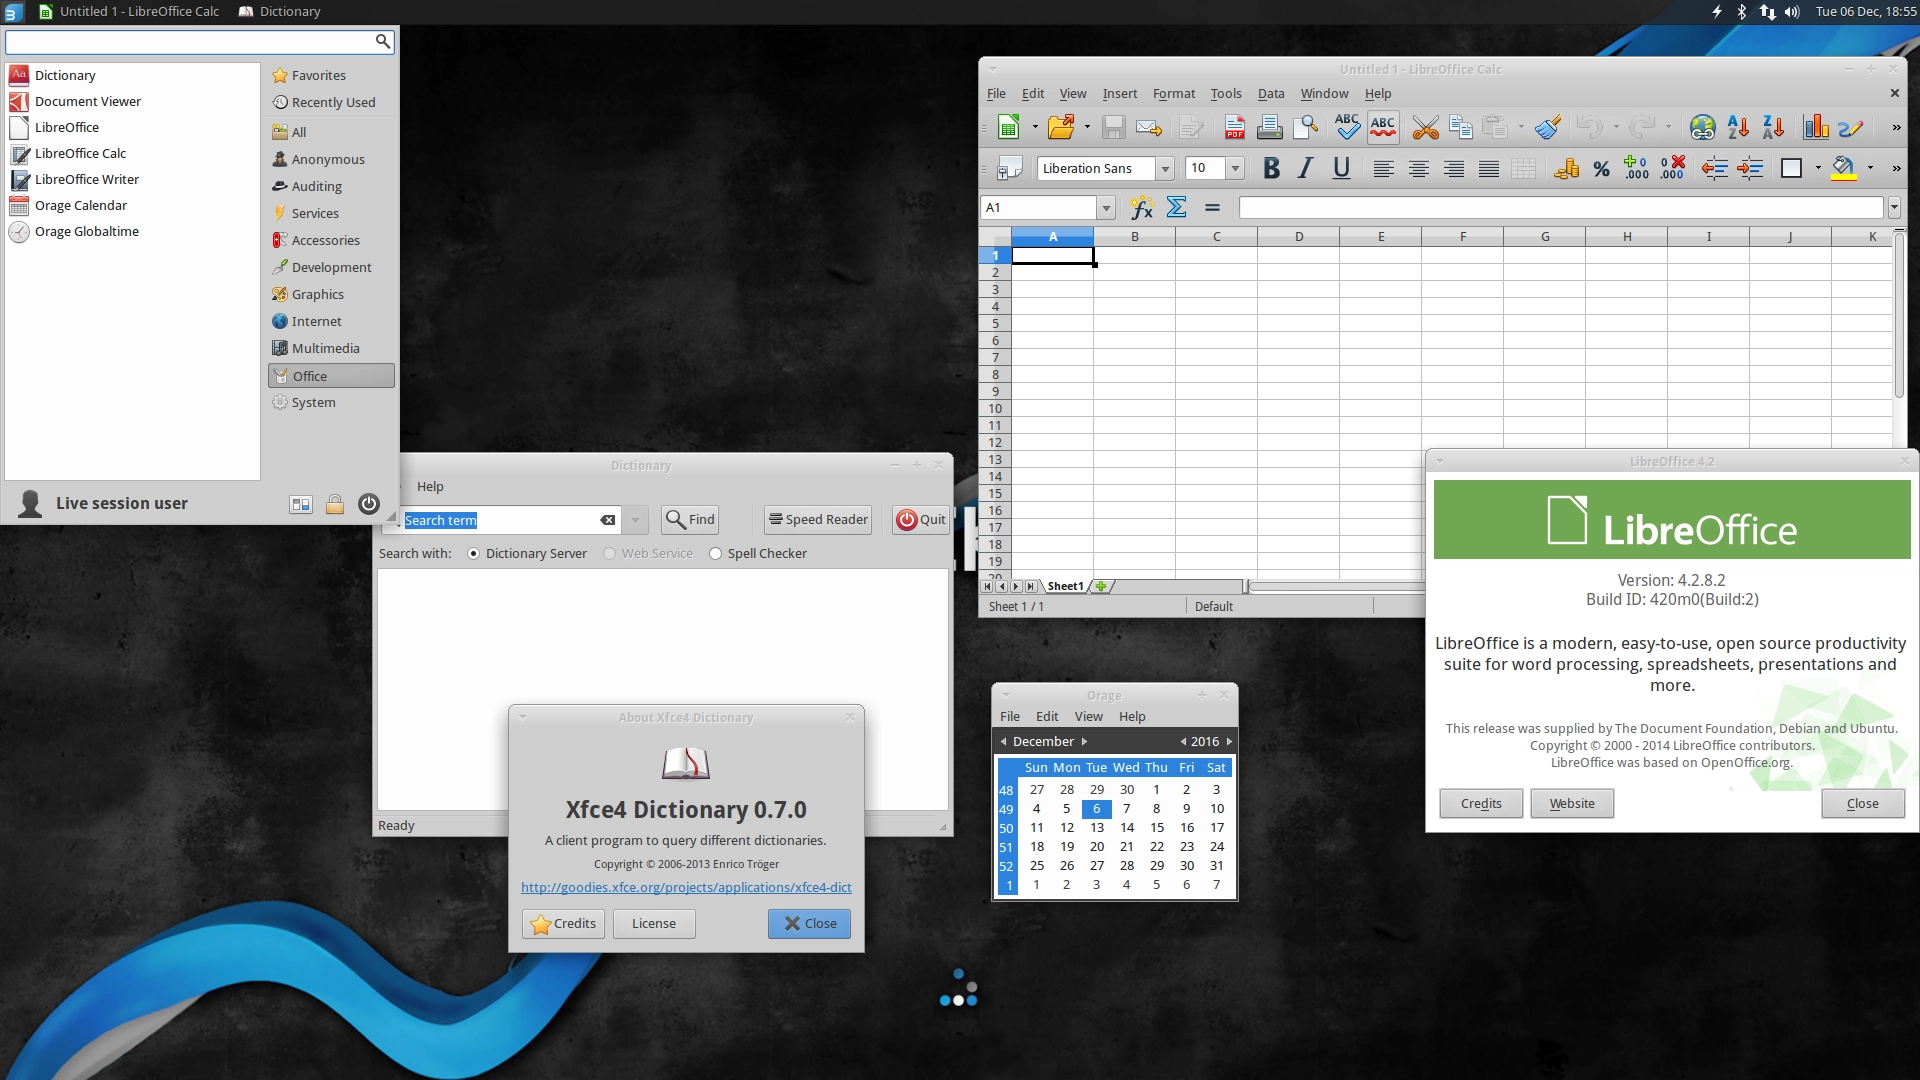Toggle Justified alignment in Calc
The height and width of the screenshot is (1080, 1920).
(1489, 168)
